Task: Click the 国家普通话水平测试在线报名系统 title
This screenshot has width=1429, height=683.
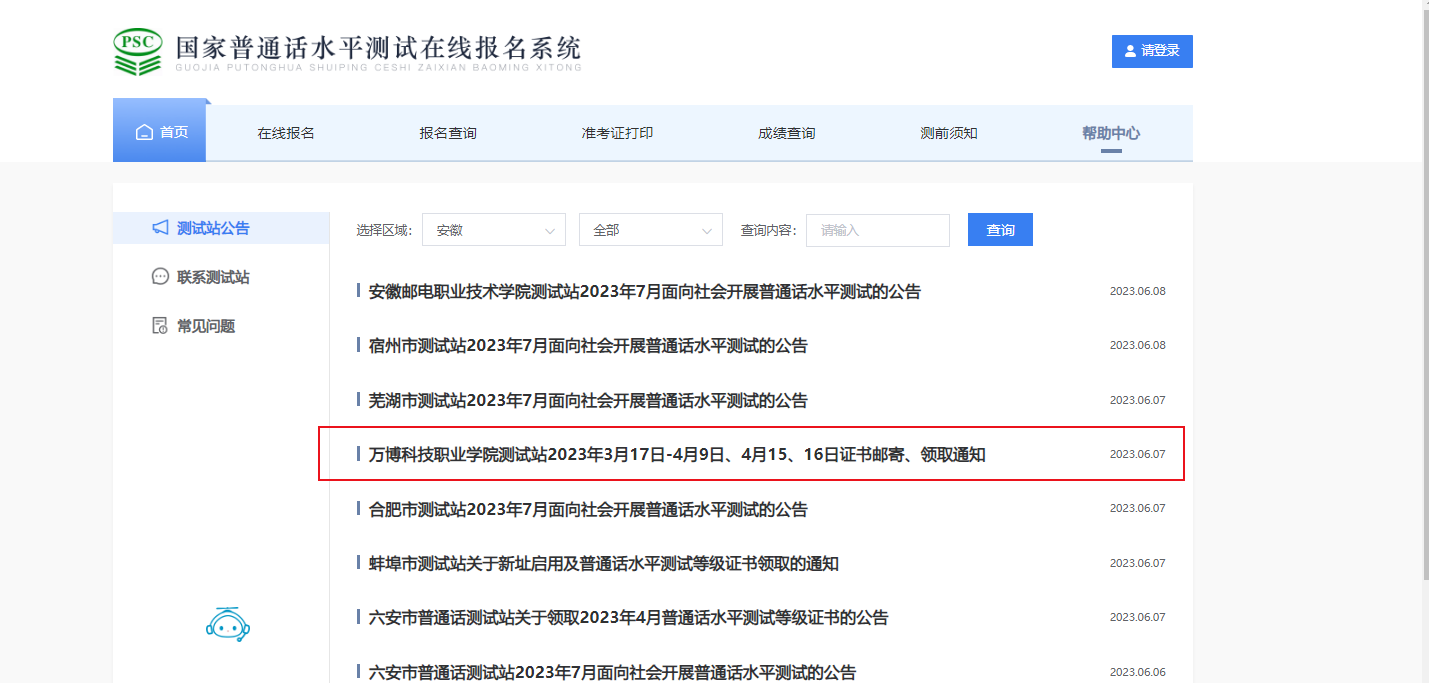Action: [378, 47]
